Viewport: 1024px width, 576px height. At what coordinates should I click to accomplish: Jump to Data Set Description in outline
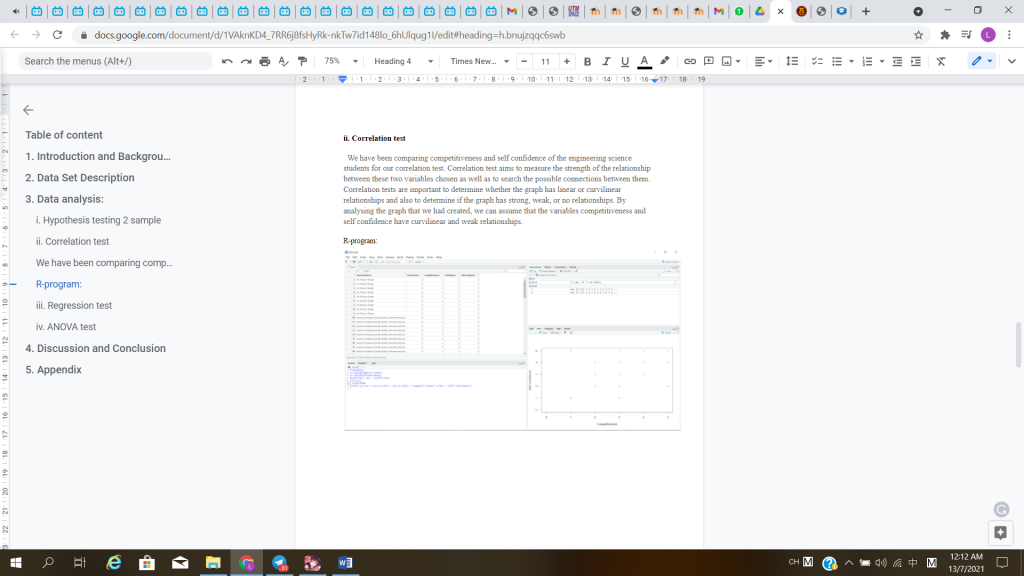point(80,178)
